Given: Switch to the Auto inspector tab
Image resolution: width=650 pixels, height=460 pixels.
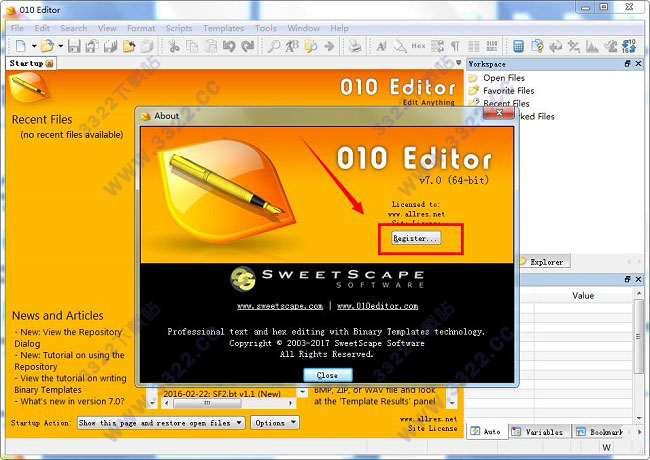Looking at the screenshot, I should (487, 432).
